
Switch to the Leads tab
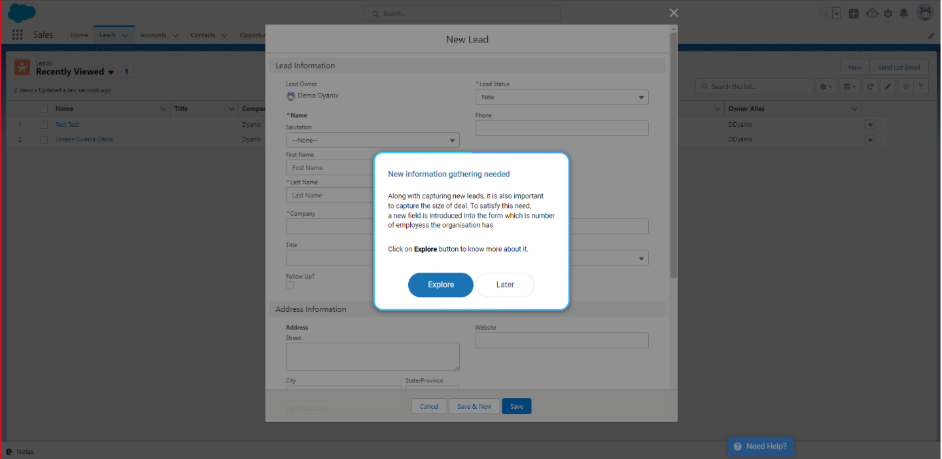click(x=108, y=35)
